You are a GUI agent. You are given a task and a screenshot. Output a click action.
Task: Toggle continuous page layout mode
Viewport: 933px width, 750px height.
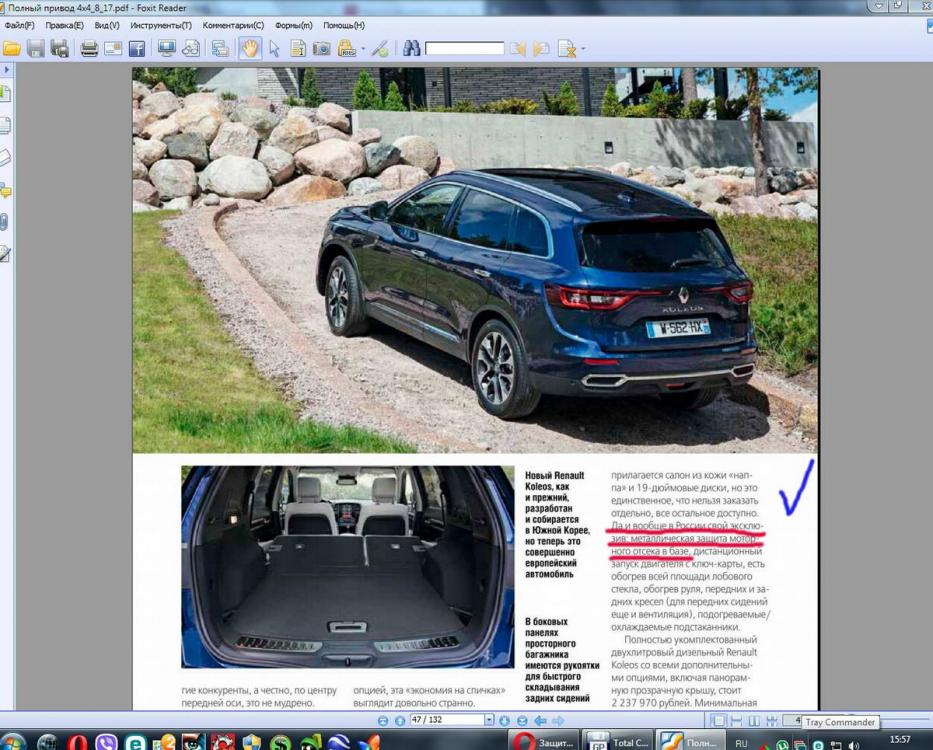736,721
